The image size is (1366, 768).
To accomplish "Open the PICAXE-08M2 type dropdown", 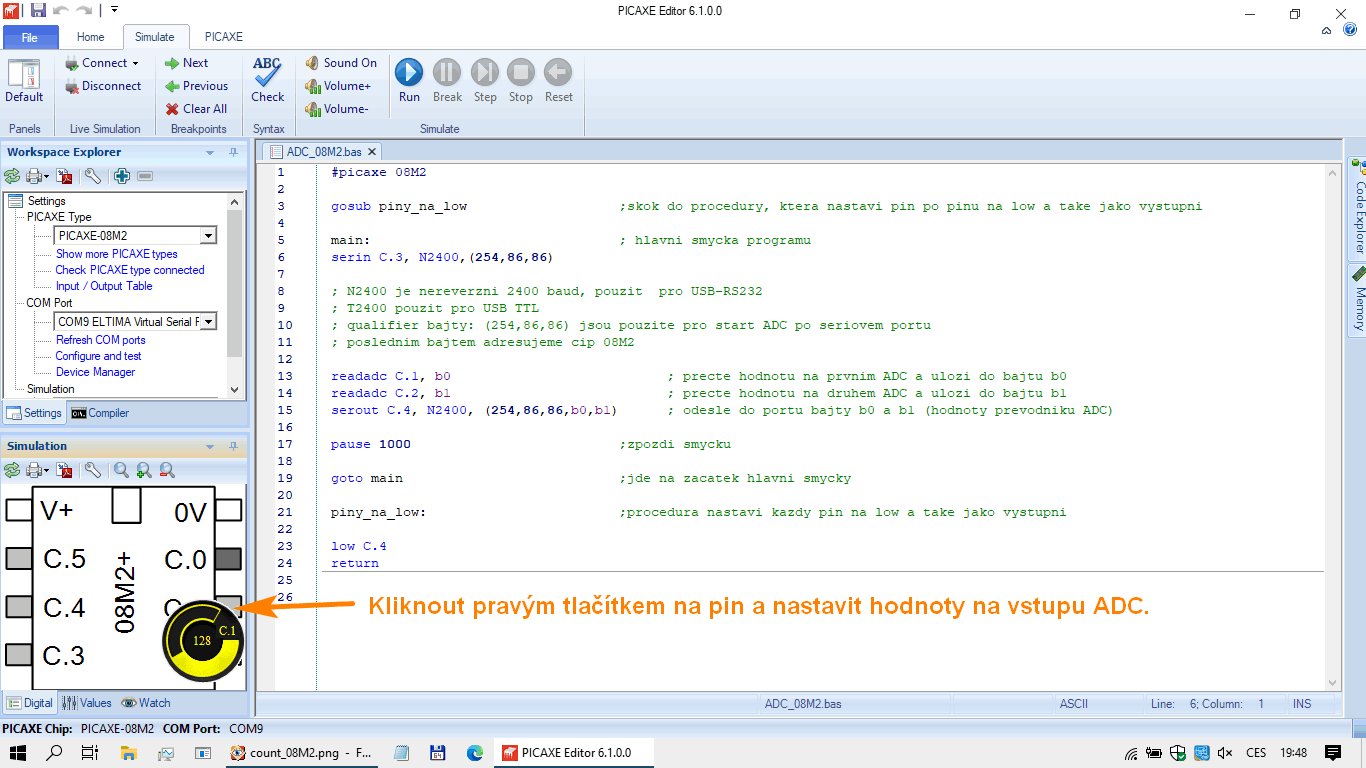I will pos(208,236).
